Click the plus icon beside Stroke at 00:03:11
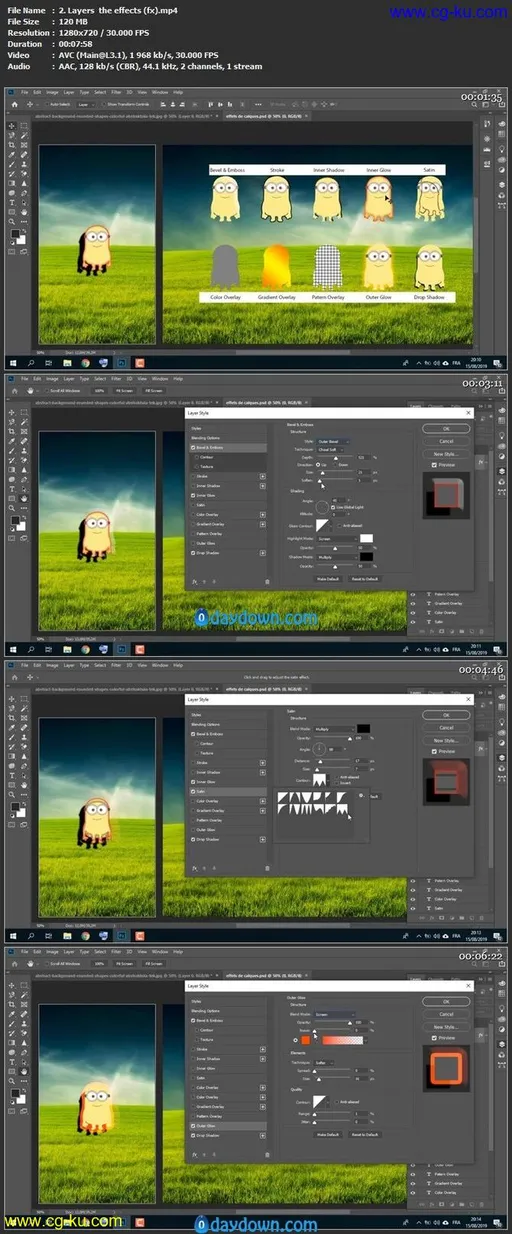 [x=263, y=474]
